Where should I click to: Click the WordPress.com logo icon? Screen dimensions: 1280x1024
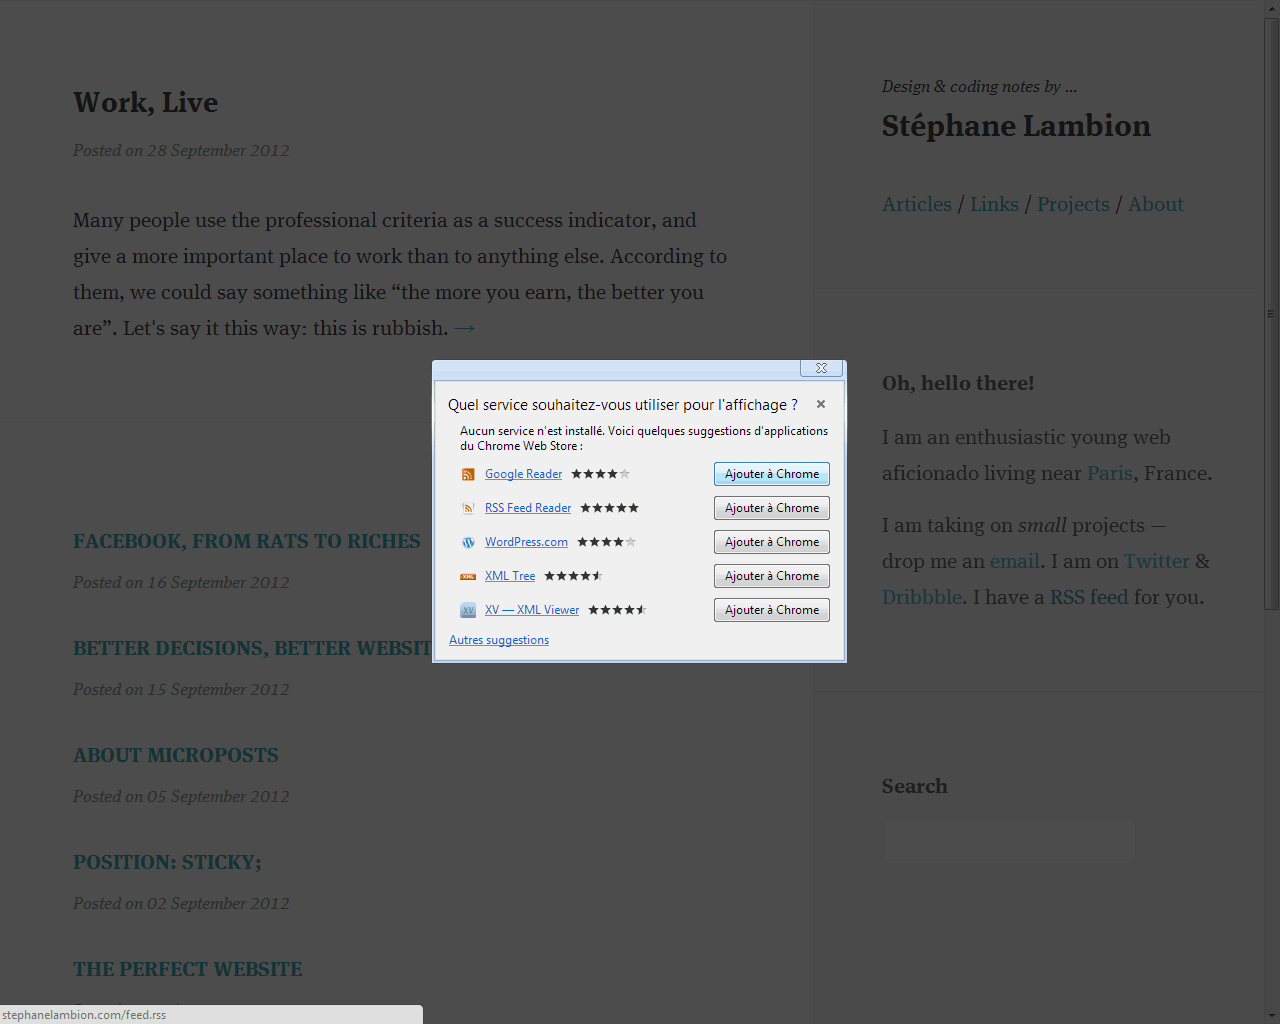(467, 542)
